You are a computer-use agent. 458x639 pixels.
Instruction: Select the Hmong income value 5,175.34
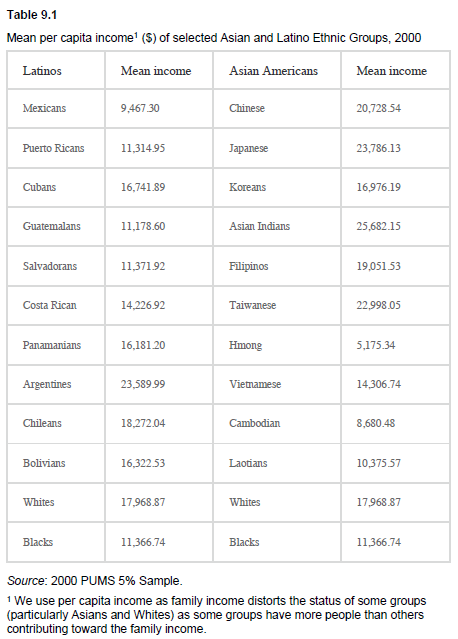pos(376,345)
